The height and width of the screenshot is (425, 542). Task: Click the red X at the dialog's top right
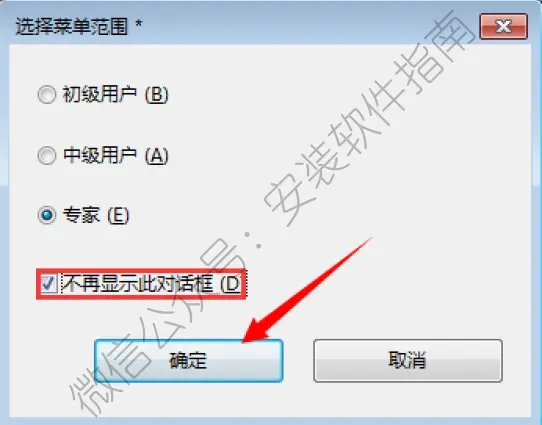504,26
